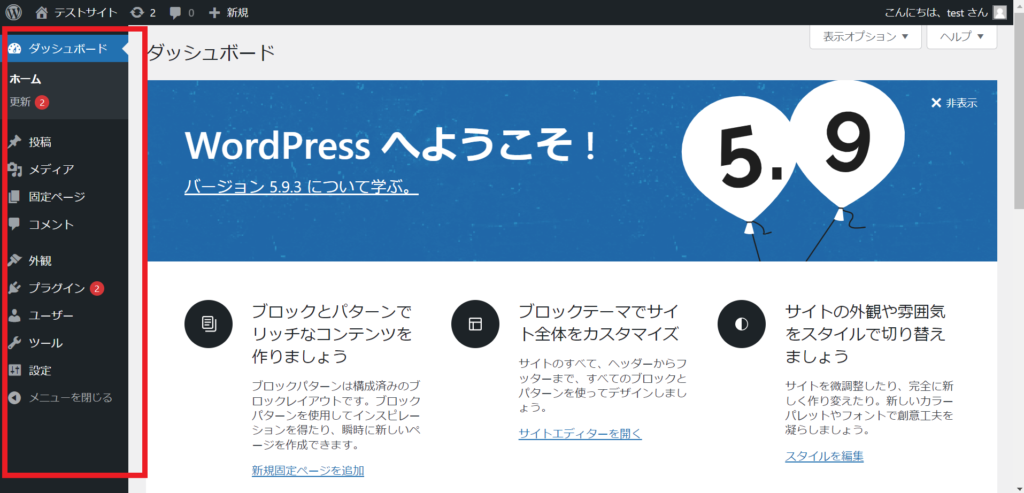Click the person icon beside ユーザー

(15, 315)
